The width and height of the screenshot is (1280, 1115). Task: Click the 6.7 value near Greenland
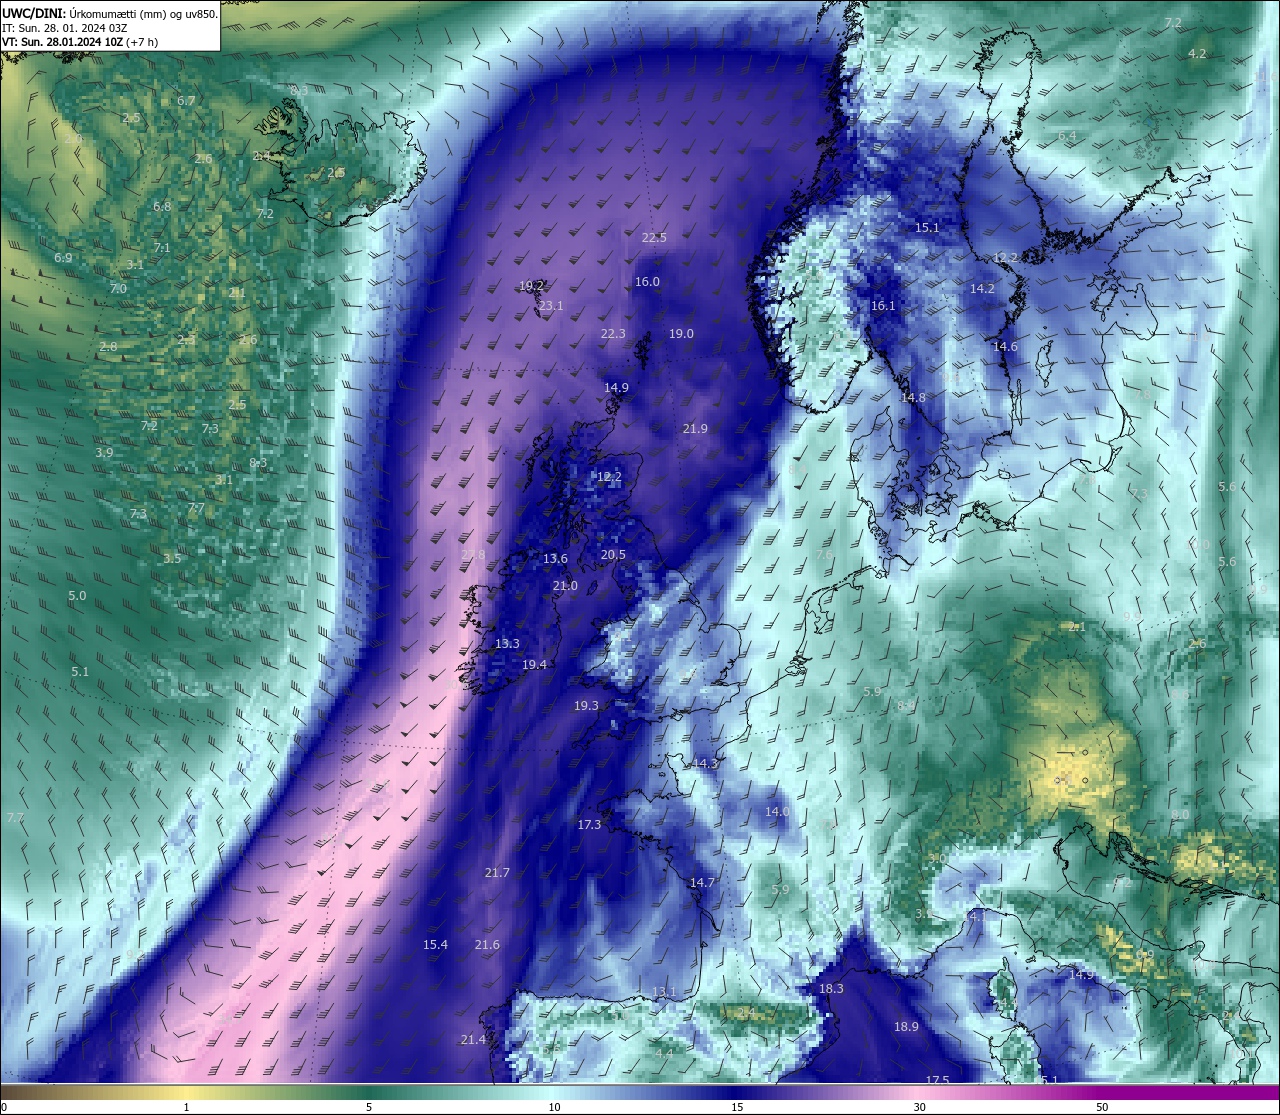[x=186, y=101]
